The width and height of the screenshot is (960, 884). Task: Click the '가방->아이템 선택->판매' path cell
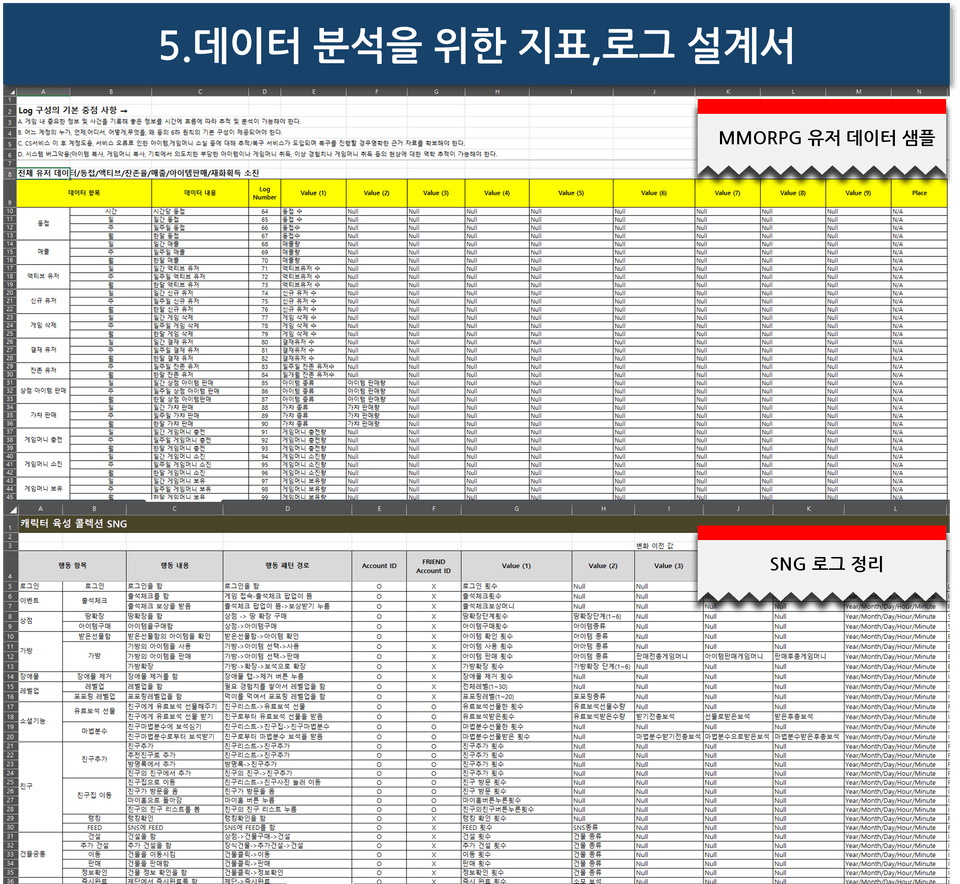[x=287, y=656]
